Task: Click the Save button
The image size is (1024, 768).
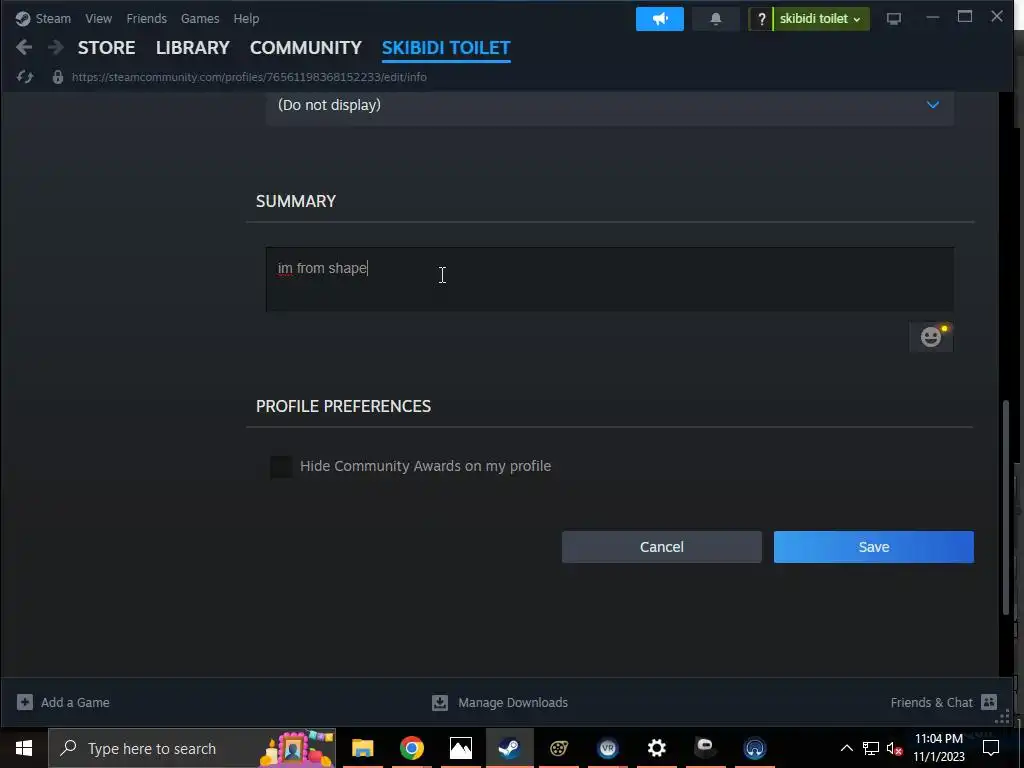Action: click(x=874, y=547)
